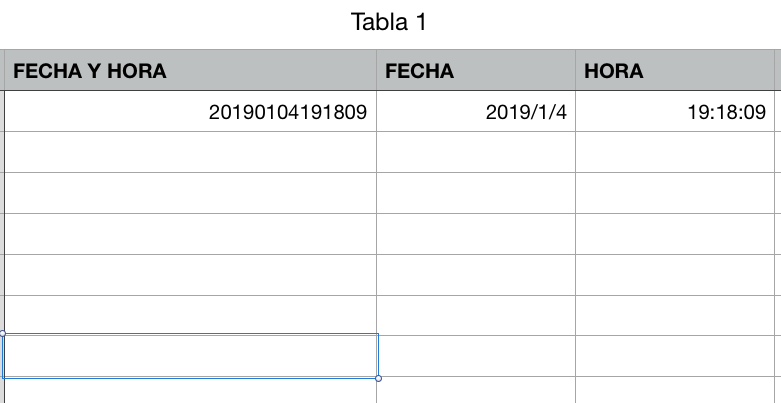
Task: Select FECHA cell directly above selected row
Action: pyautogui.click(x=475, y=315)
